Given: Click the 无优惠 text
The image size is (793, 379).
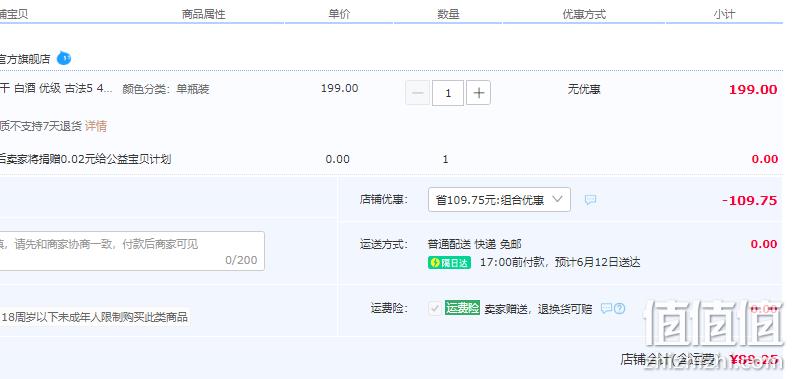Looking at the screenshot, I should 584,90.
